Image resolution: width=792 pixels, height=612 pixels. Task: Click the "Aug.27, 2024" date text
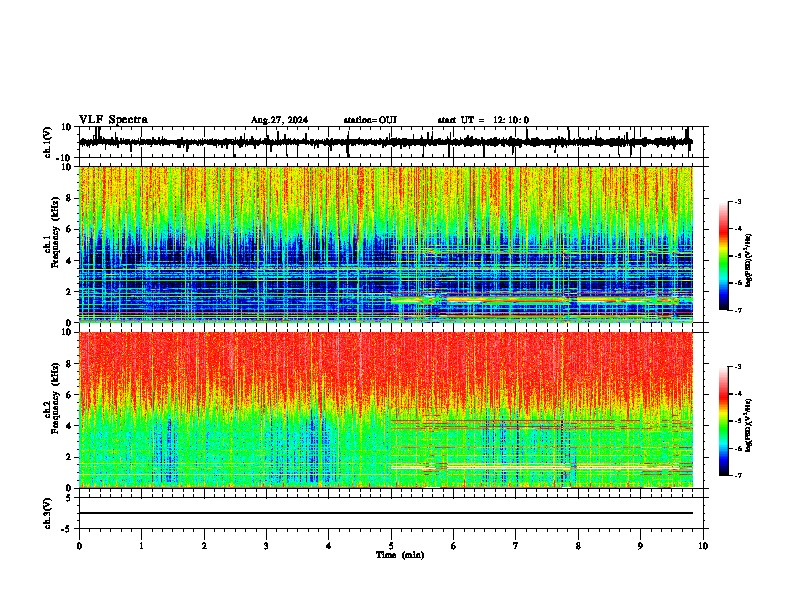(x=279, y=120)
